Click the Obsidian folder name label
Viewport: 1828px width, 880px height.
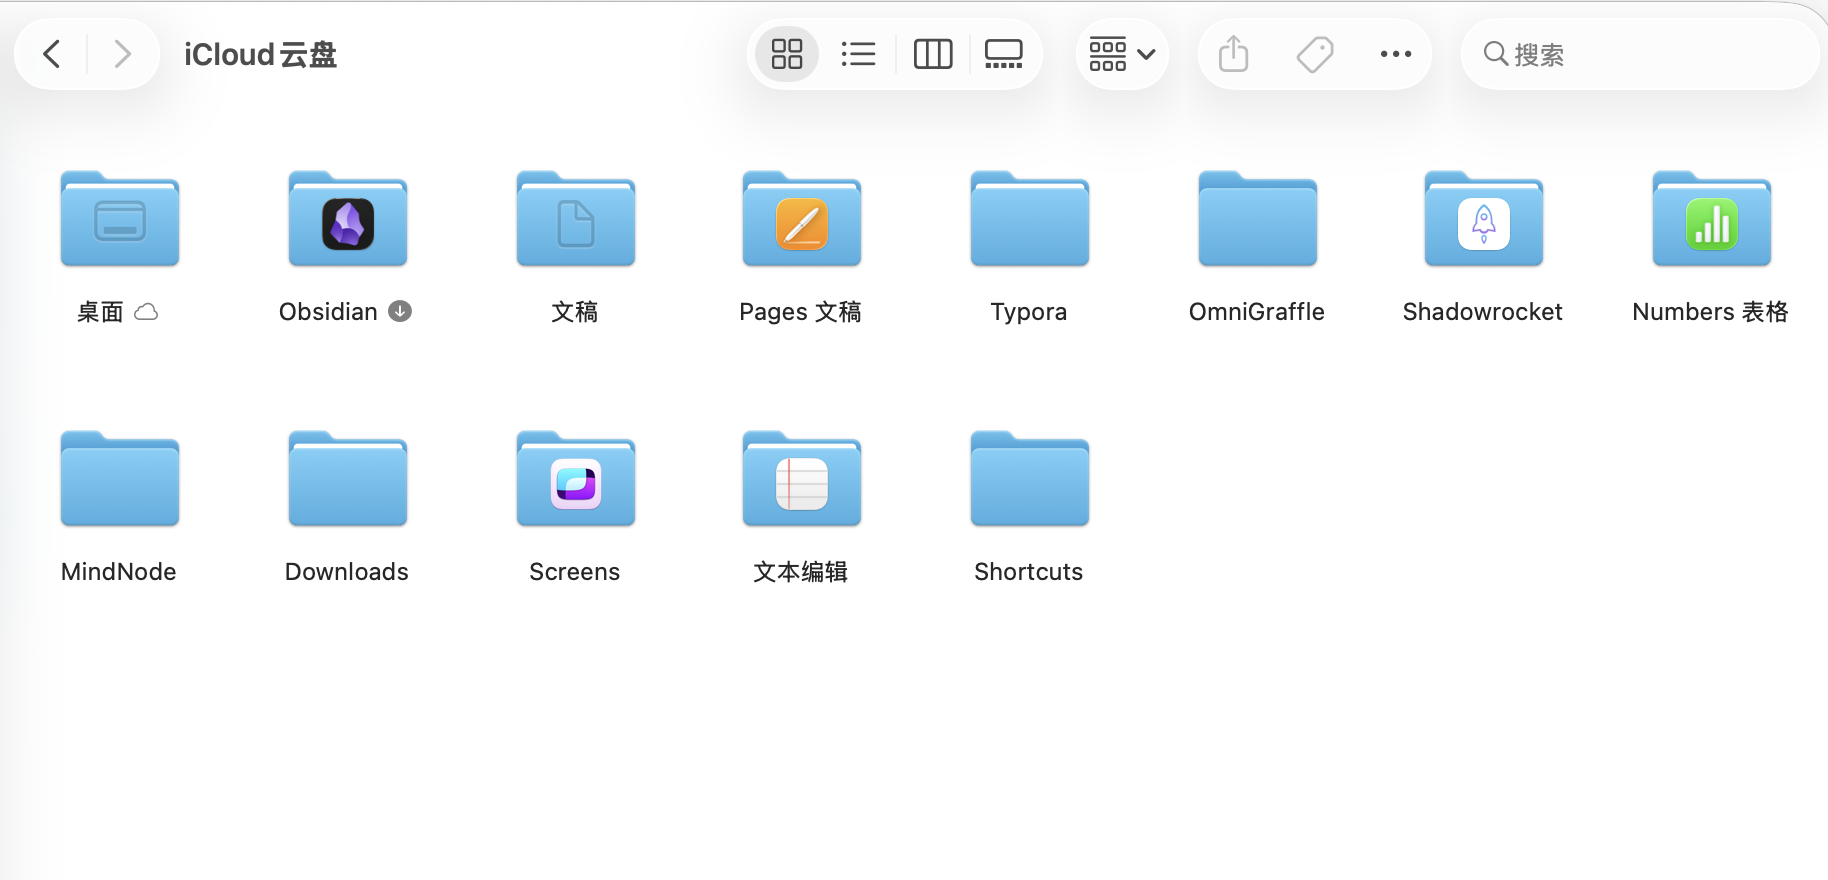[328, 312]
